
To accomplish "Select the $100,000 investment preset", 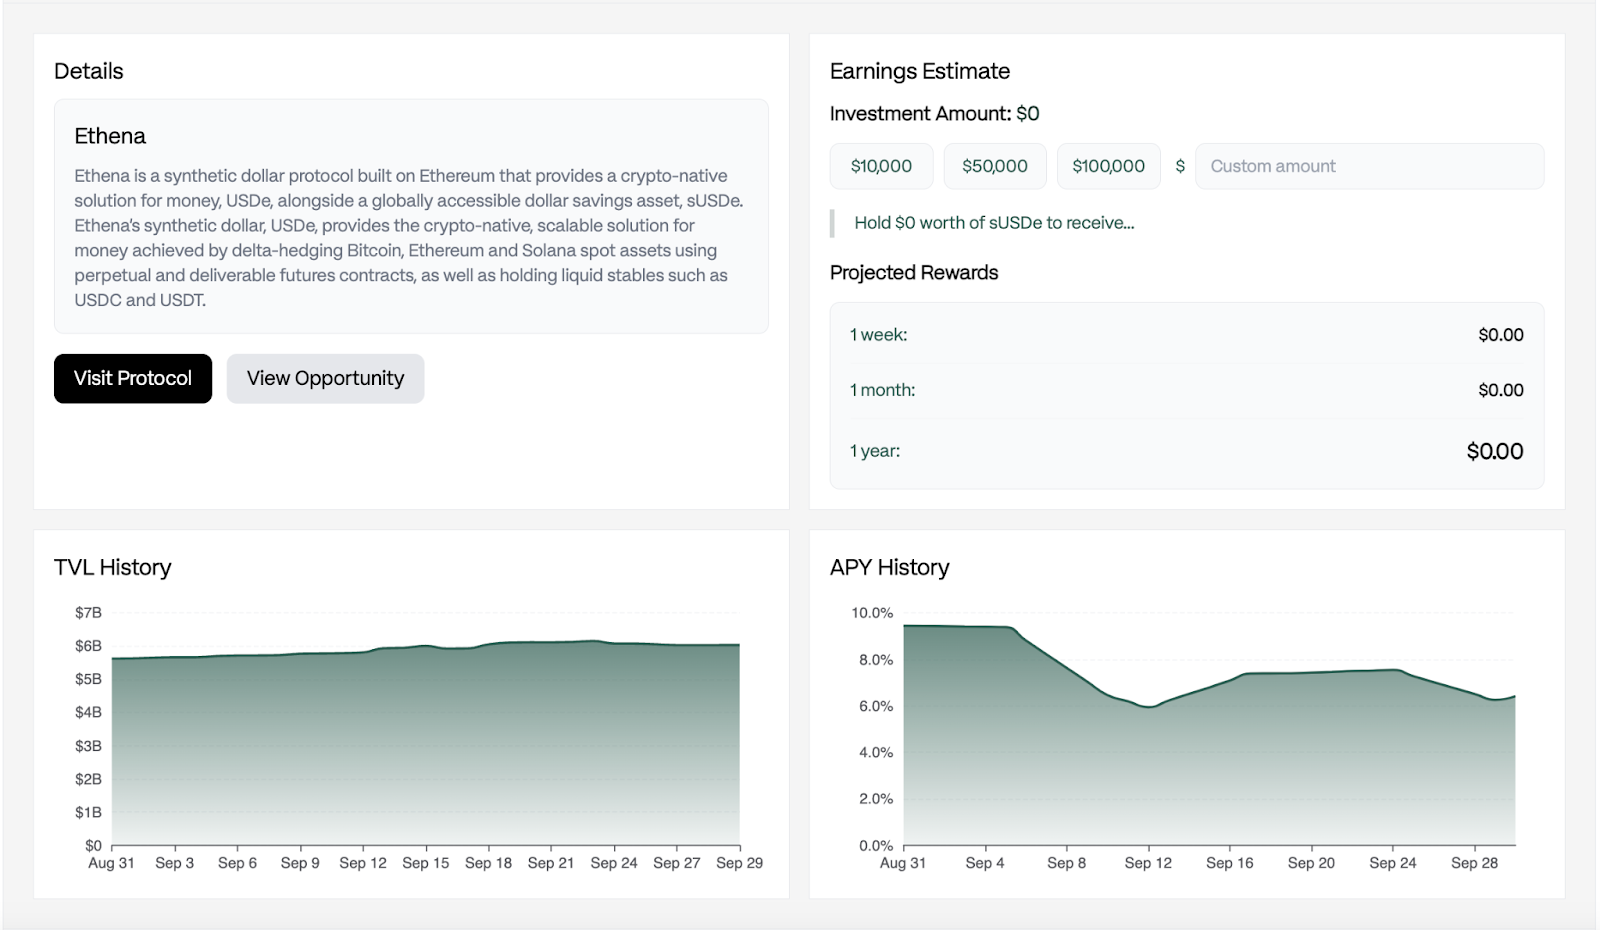I will coord(1109,166).
